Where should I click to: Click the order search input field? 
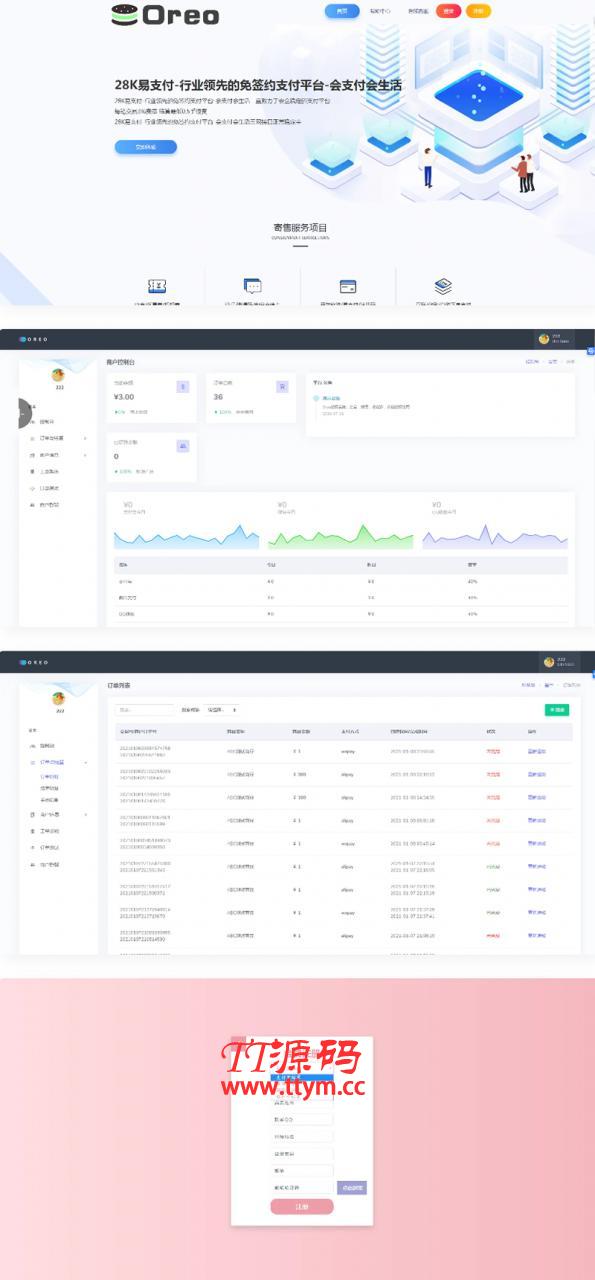145,710
